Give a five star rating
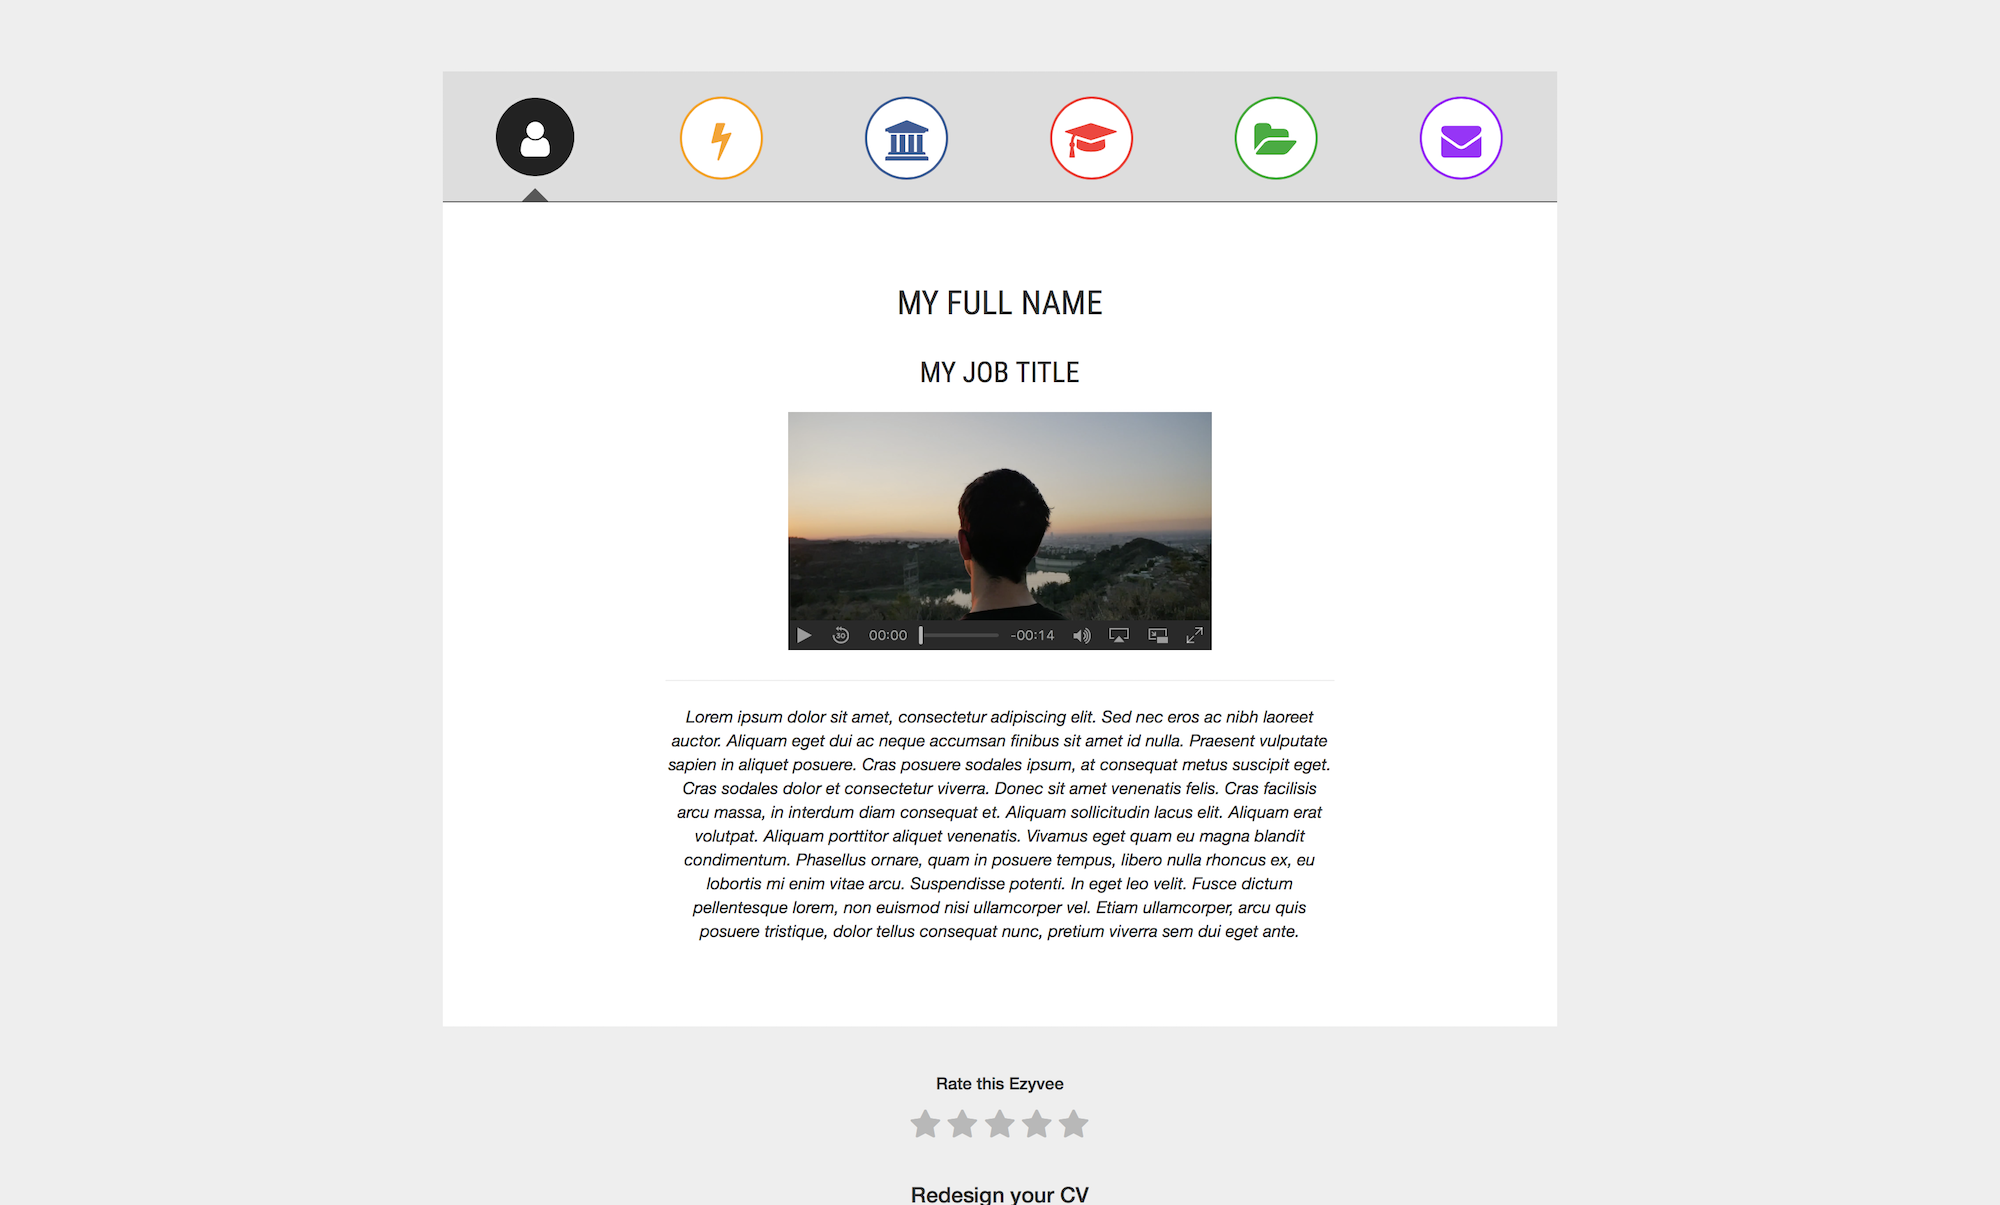2000x1205 pixels. [x=1074, y=1124]
